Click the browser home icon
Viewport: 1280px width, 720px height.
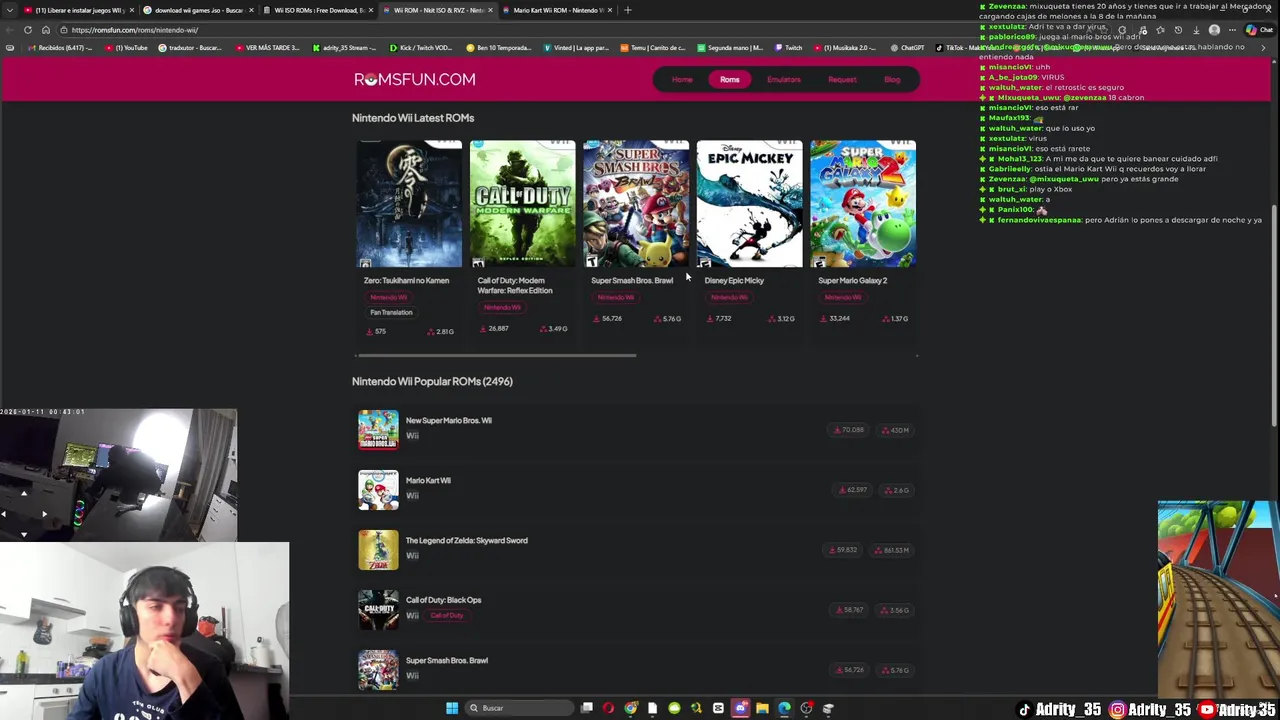pyautogui.click(x=45, y=30)
